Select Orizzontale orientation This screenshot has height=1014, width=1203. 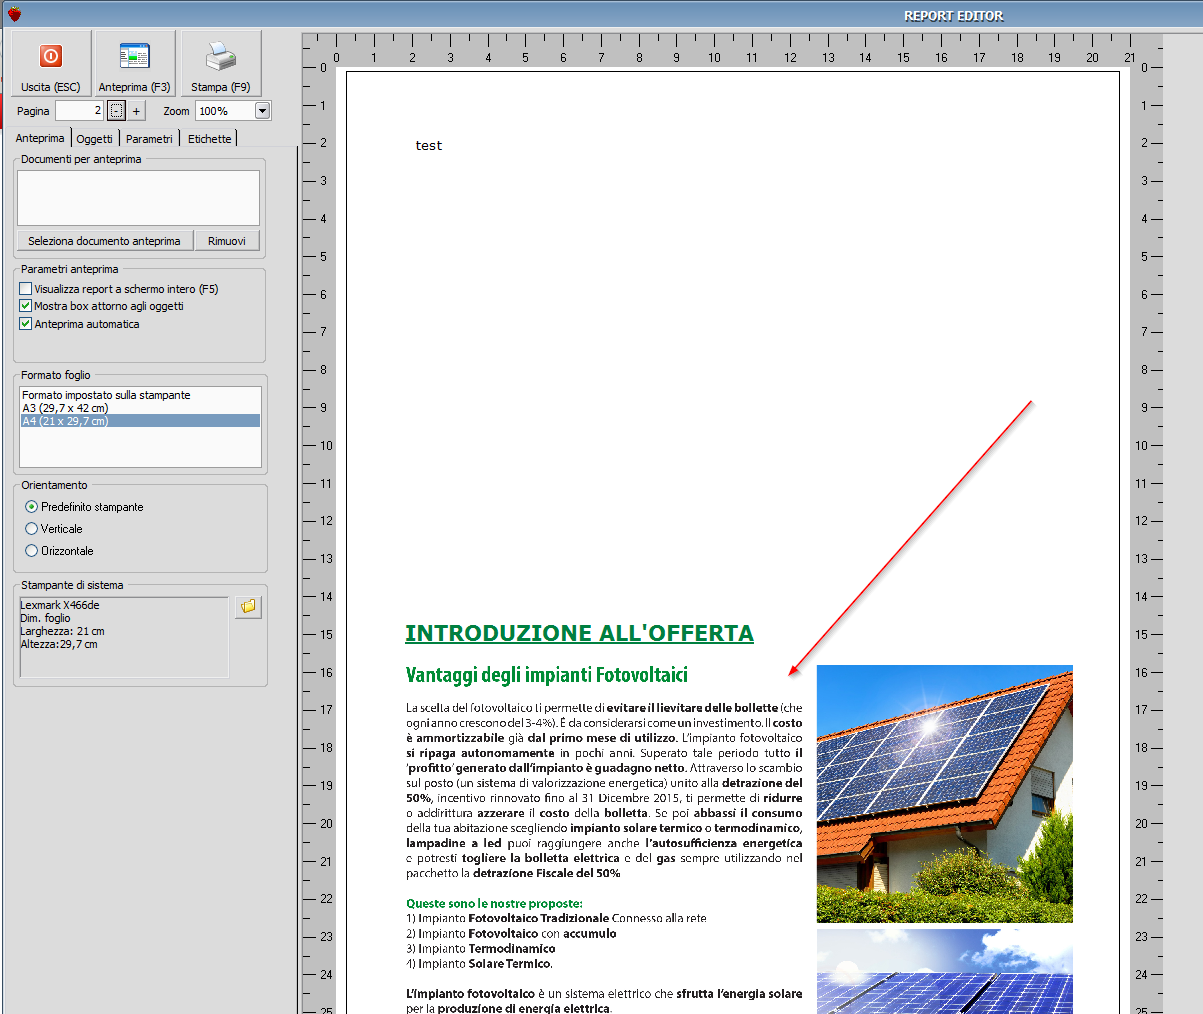(32, 551)
